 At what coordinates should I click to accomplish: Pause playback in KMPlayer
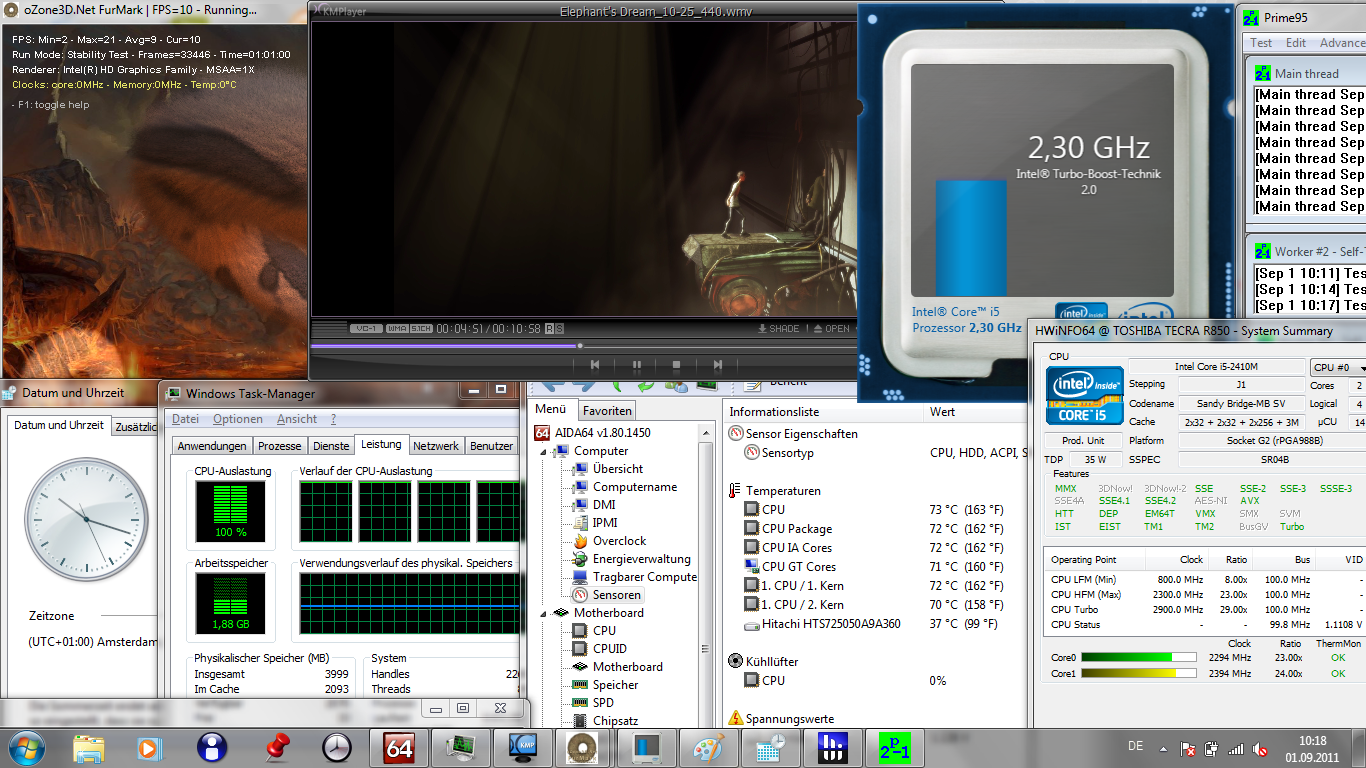tap(636, 366)
